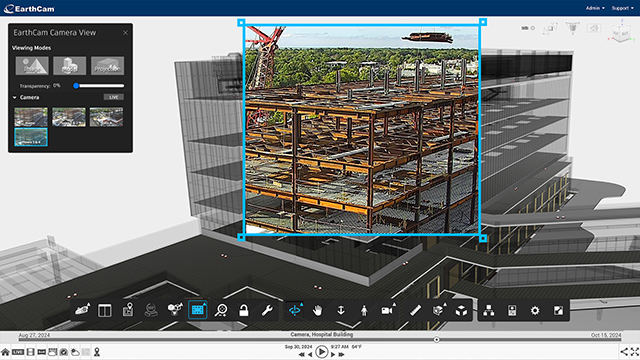Open the video camera interactions tool
The height and width of the screenshot is (360, 640).
coord(388,311)
